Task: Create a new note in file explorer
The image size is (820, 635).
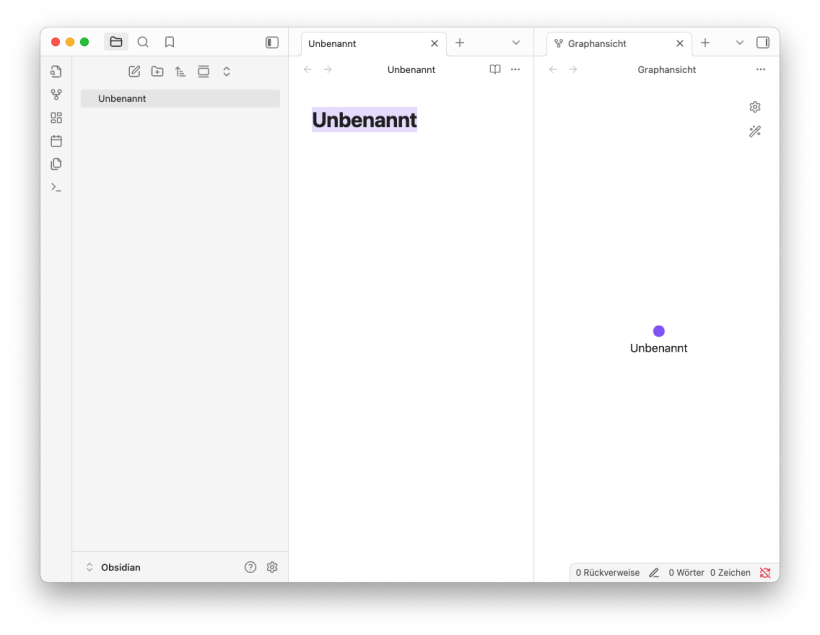Action: pos(135,71)
